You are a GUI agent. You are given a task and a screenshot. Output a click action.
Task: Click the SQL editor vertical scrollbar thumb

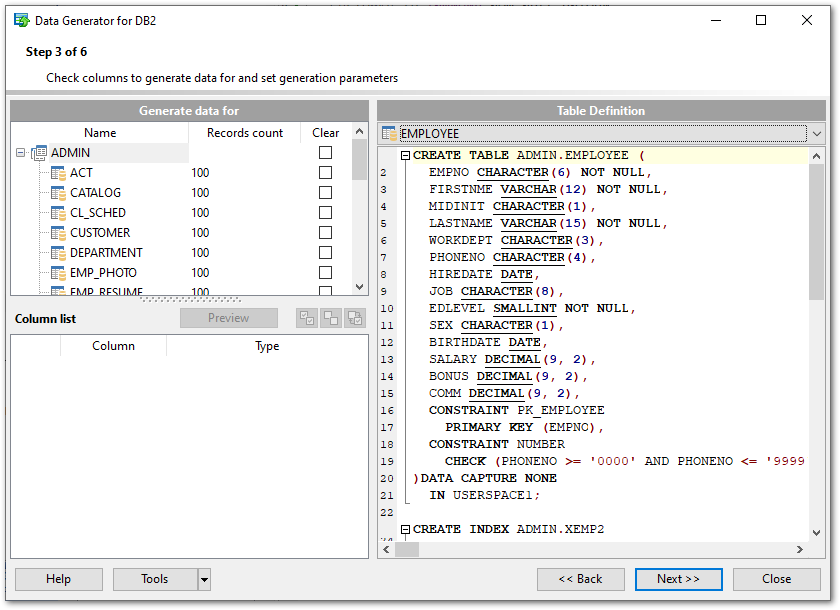tap(816, 232)
